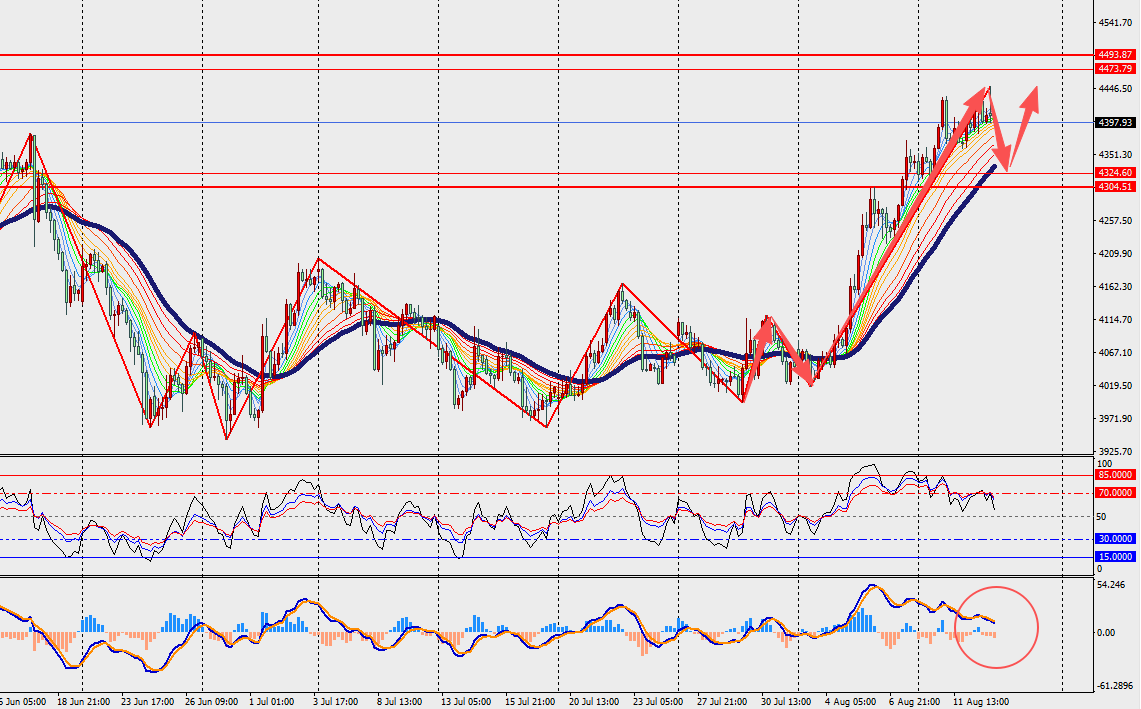Click the 3925.70 price axis label
This screenshot has width=1141, height=709.
1116,451
